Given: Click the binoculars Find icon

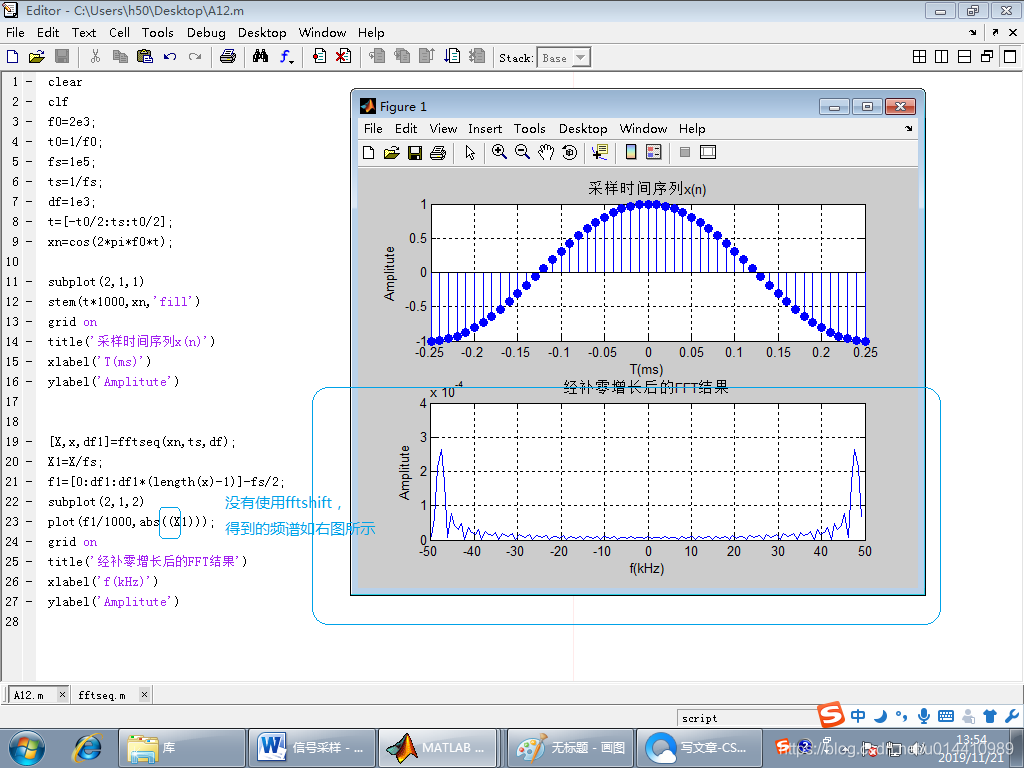Looking at the screenshot, I should (261, 57).
